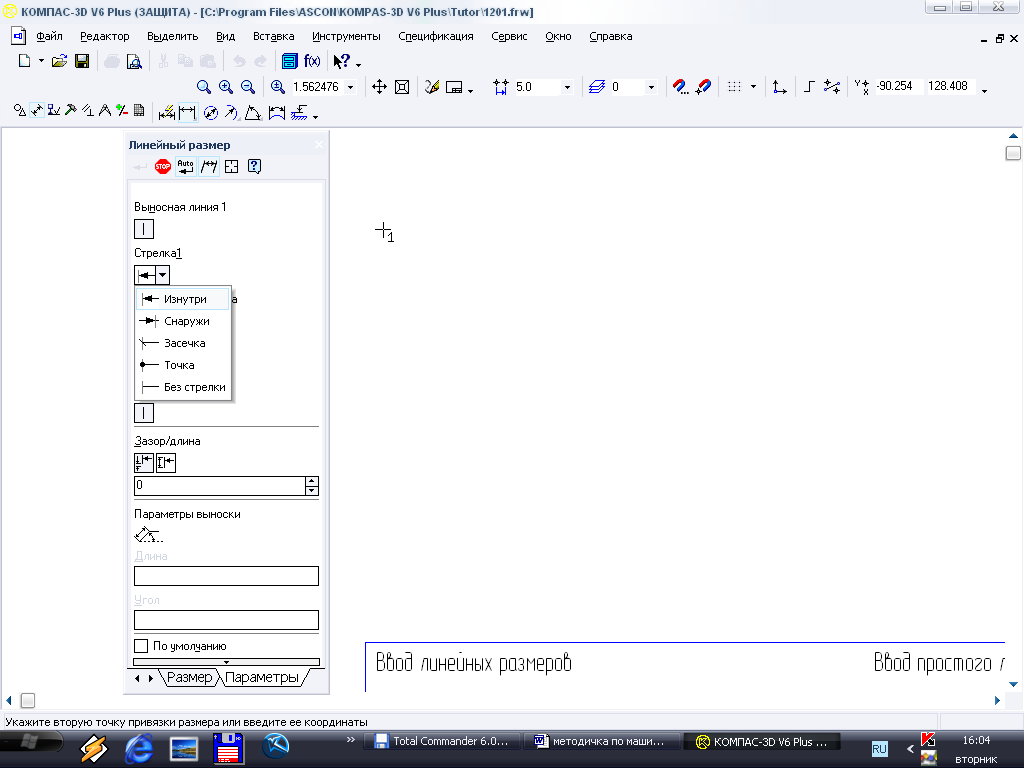Image resolution: width=1024 pixels, height=768 pixels.
Task: Activate the pan (move view) tool
Action: tap(379, 87)
